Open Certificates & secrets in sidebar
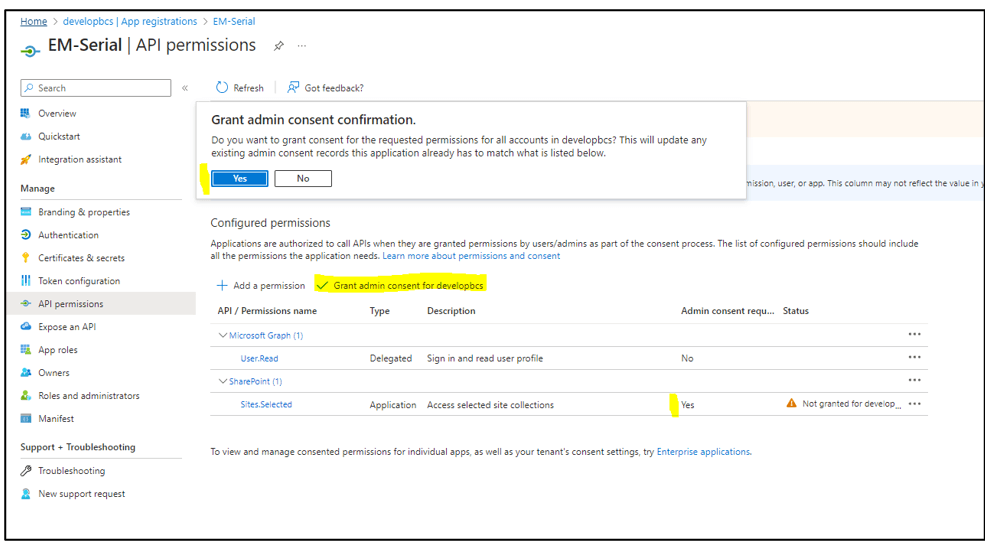Image resolution: width=988 pixels, height=546 pixels. [81, 258]
